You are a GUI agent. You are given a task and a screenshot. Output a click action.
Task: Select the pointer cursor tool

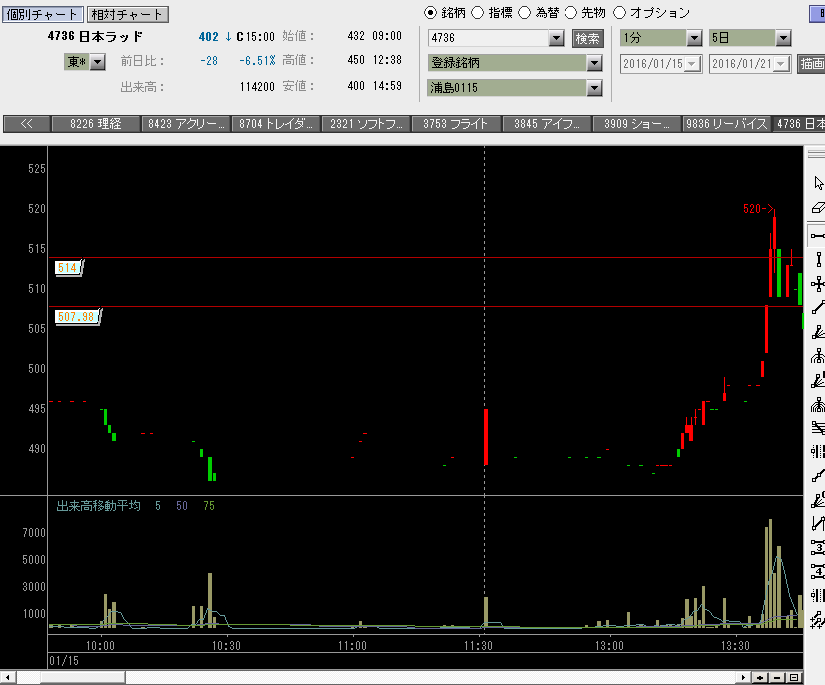tap(818, 183)
